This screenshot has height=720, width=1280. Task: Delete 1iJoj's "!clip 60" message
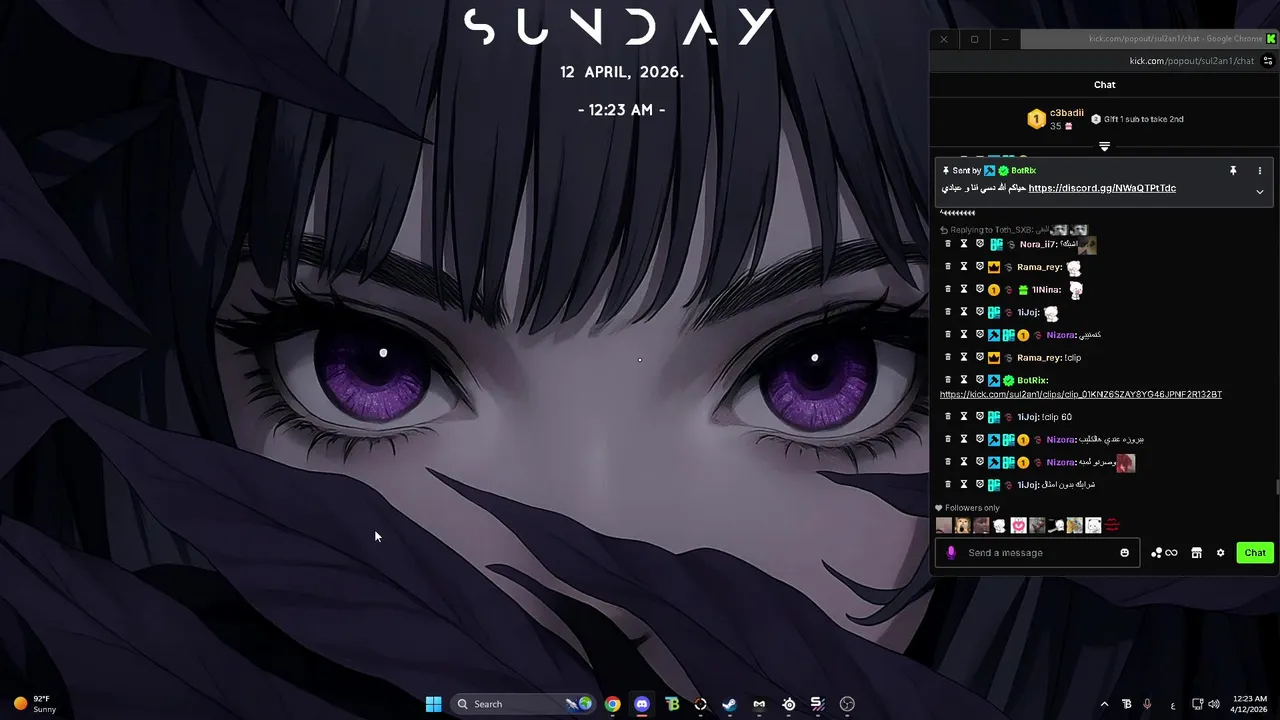click(x=948, y=416)
